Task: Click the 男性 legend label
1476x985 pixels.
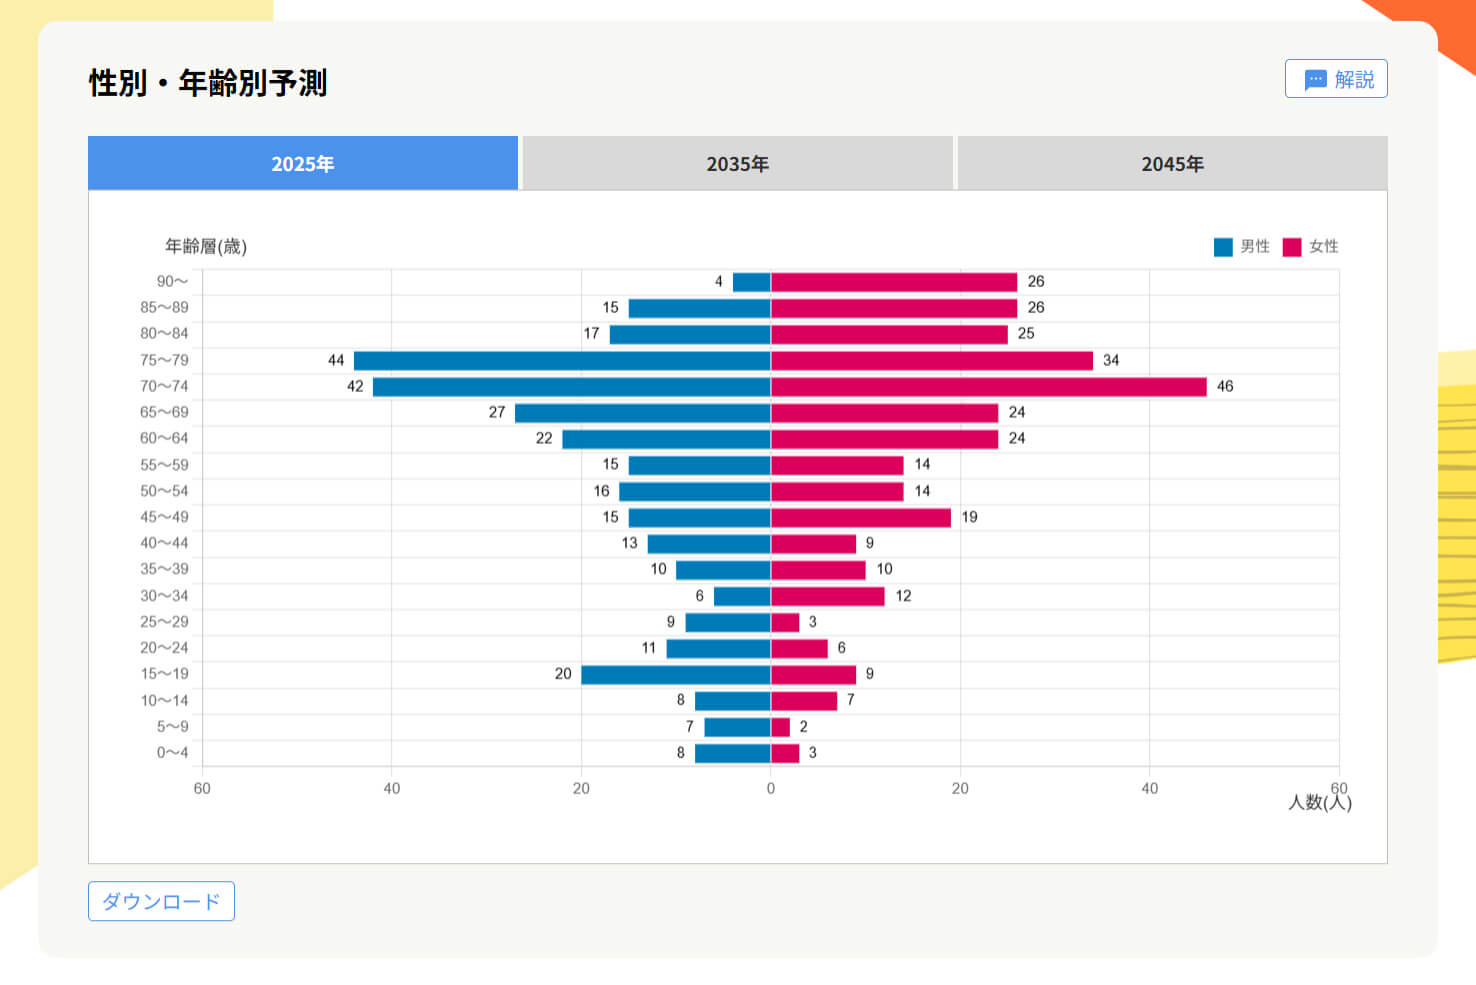Action: pos(1255,247)
